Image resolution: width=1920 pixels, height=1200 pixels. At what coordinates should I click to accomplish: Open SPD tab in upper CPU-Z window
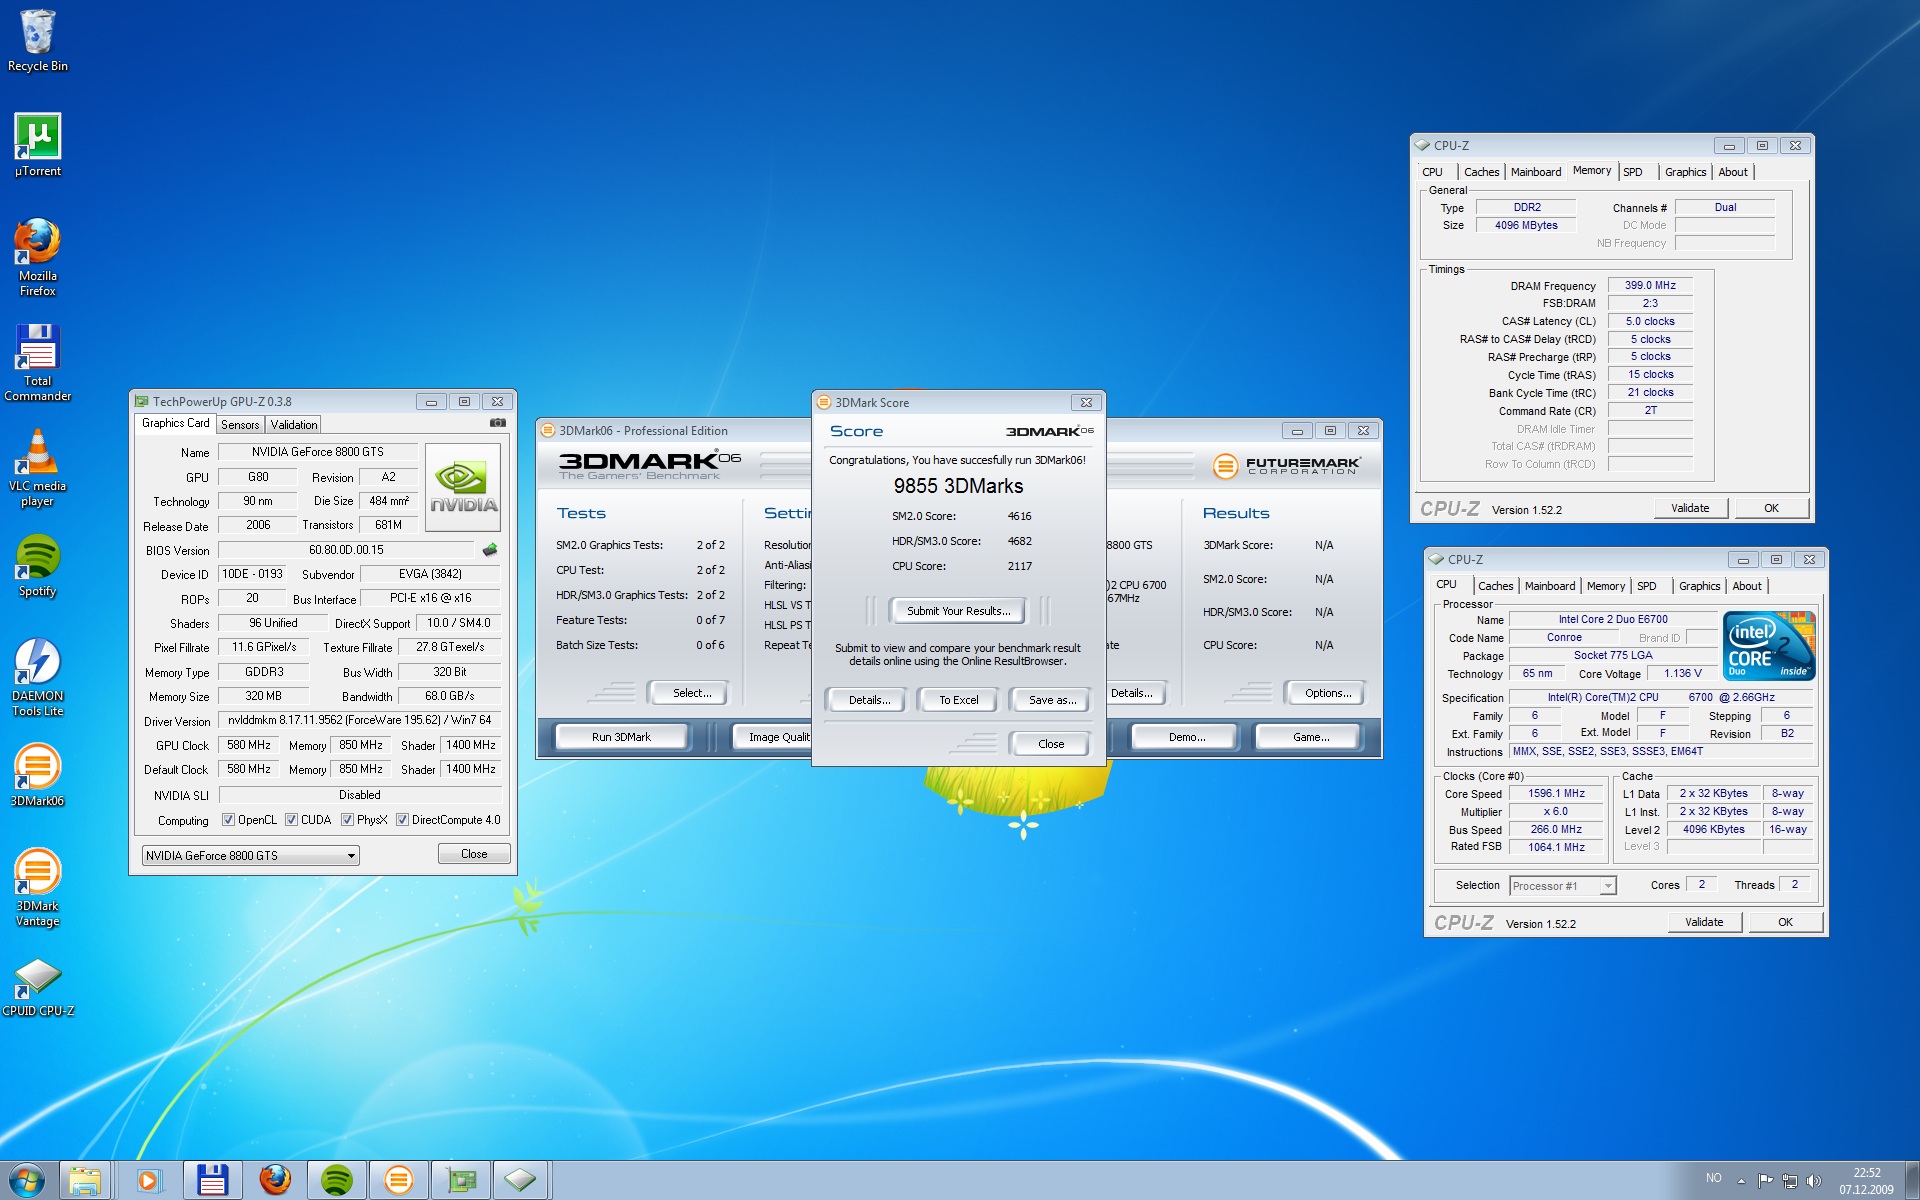[x=1633, y=172]
